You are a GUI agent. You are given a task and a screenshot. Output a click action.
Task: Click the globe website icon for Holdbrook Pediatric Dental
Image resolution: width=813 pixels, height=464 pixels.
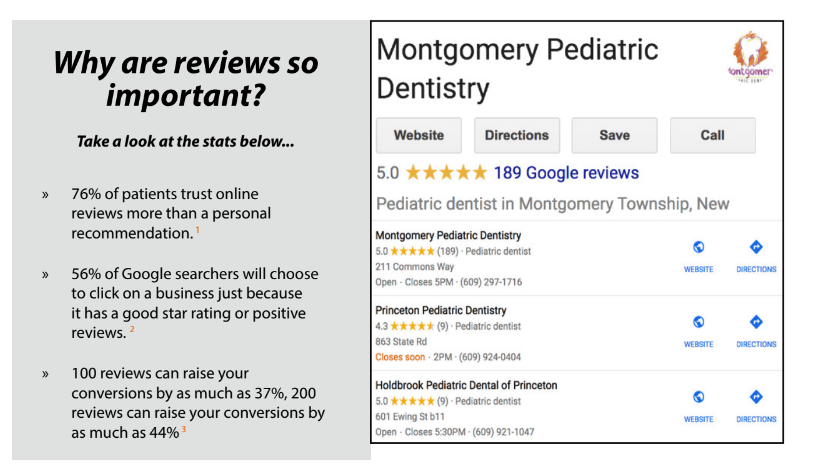pyautogui.click(x=698, y=397)
